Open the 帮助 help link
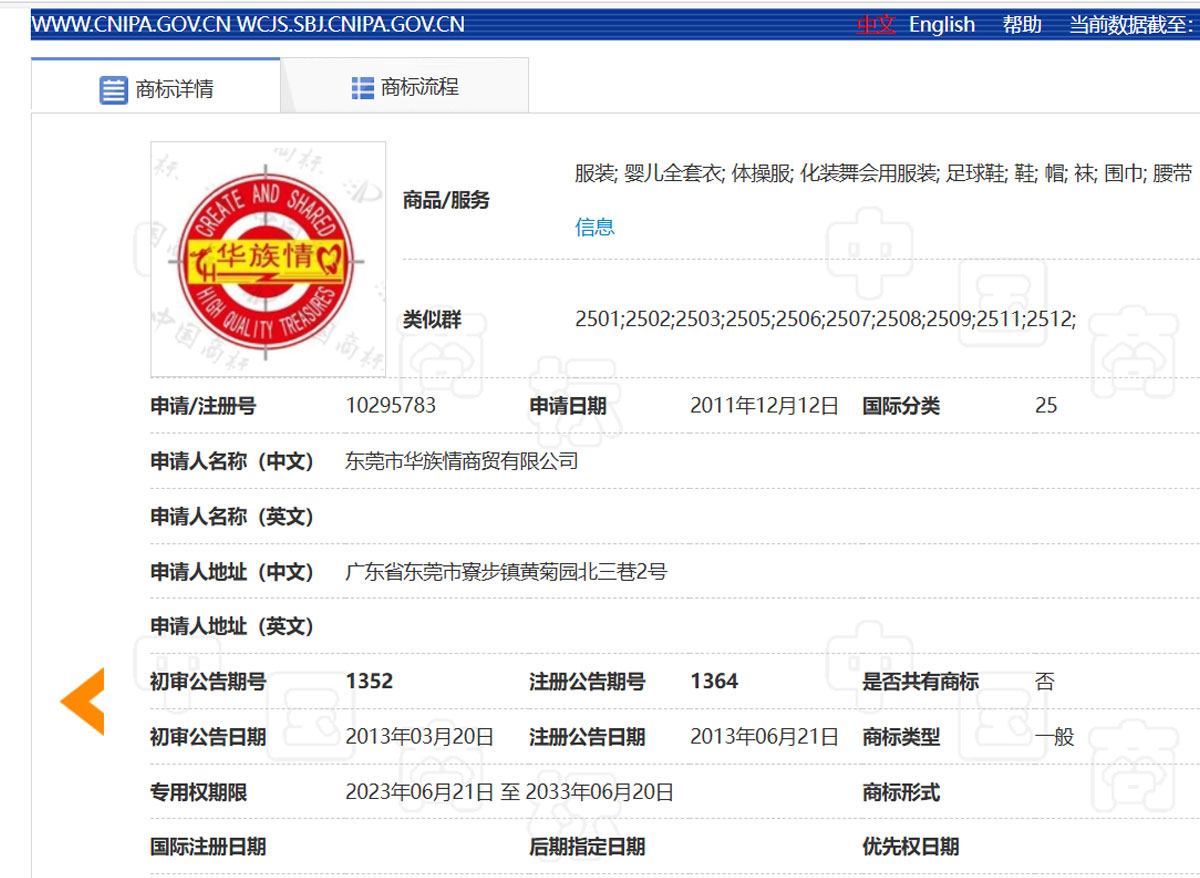The image size is (1200, 878). [x=1022, y=24]
